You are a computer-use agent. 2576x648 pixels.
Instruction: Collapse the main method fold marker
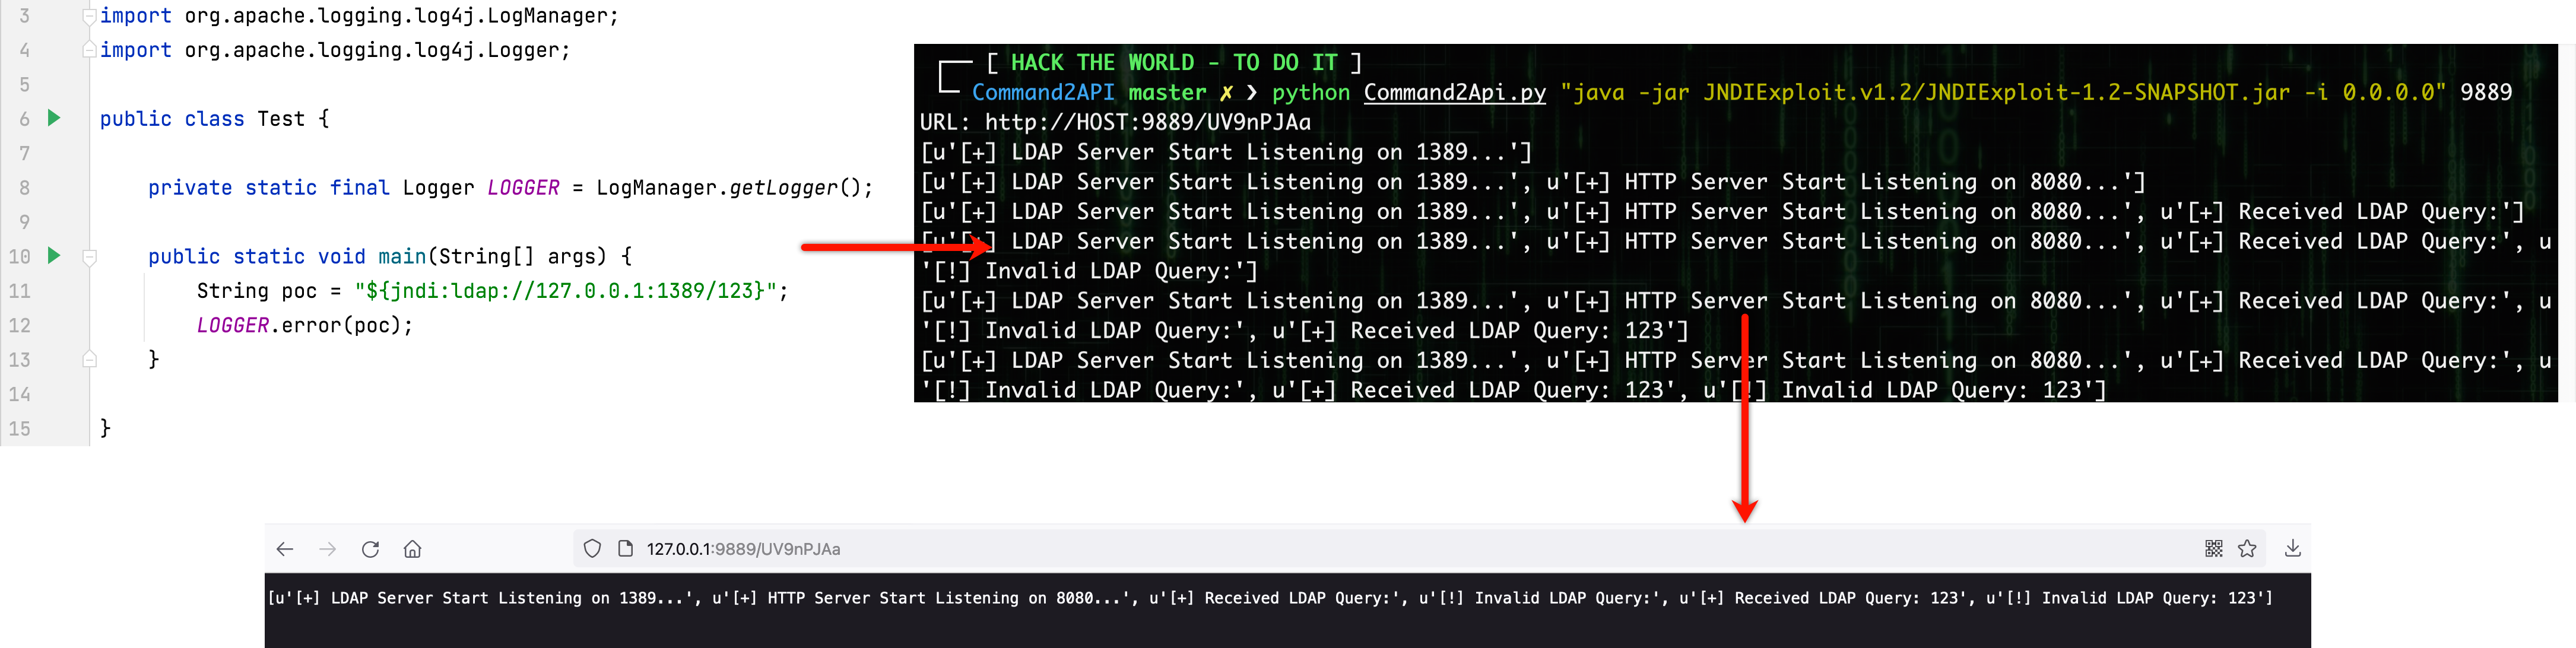click(89, 257)
